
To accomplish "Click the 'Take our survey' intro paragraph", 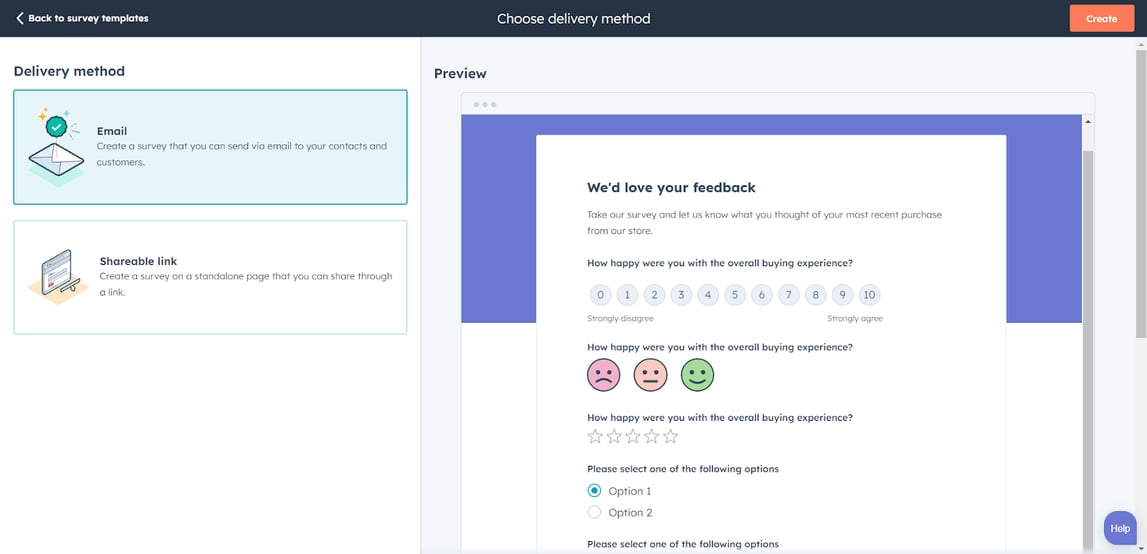I will pyautogui.click(x=764, y=222).
